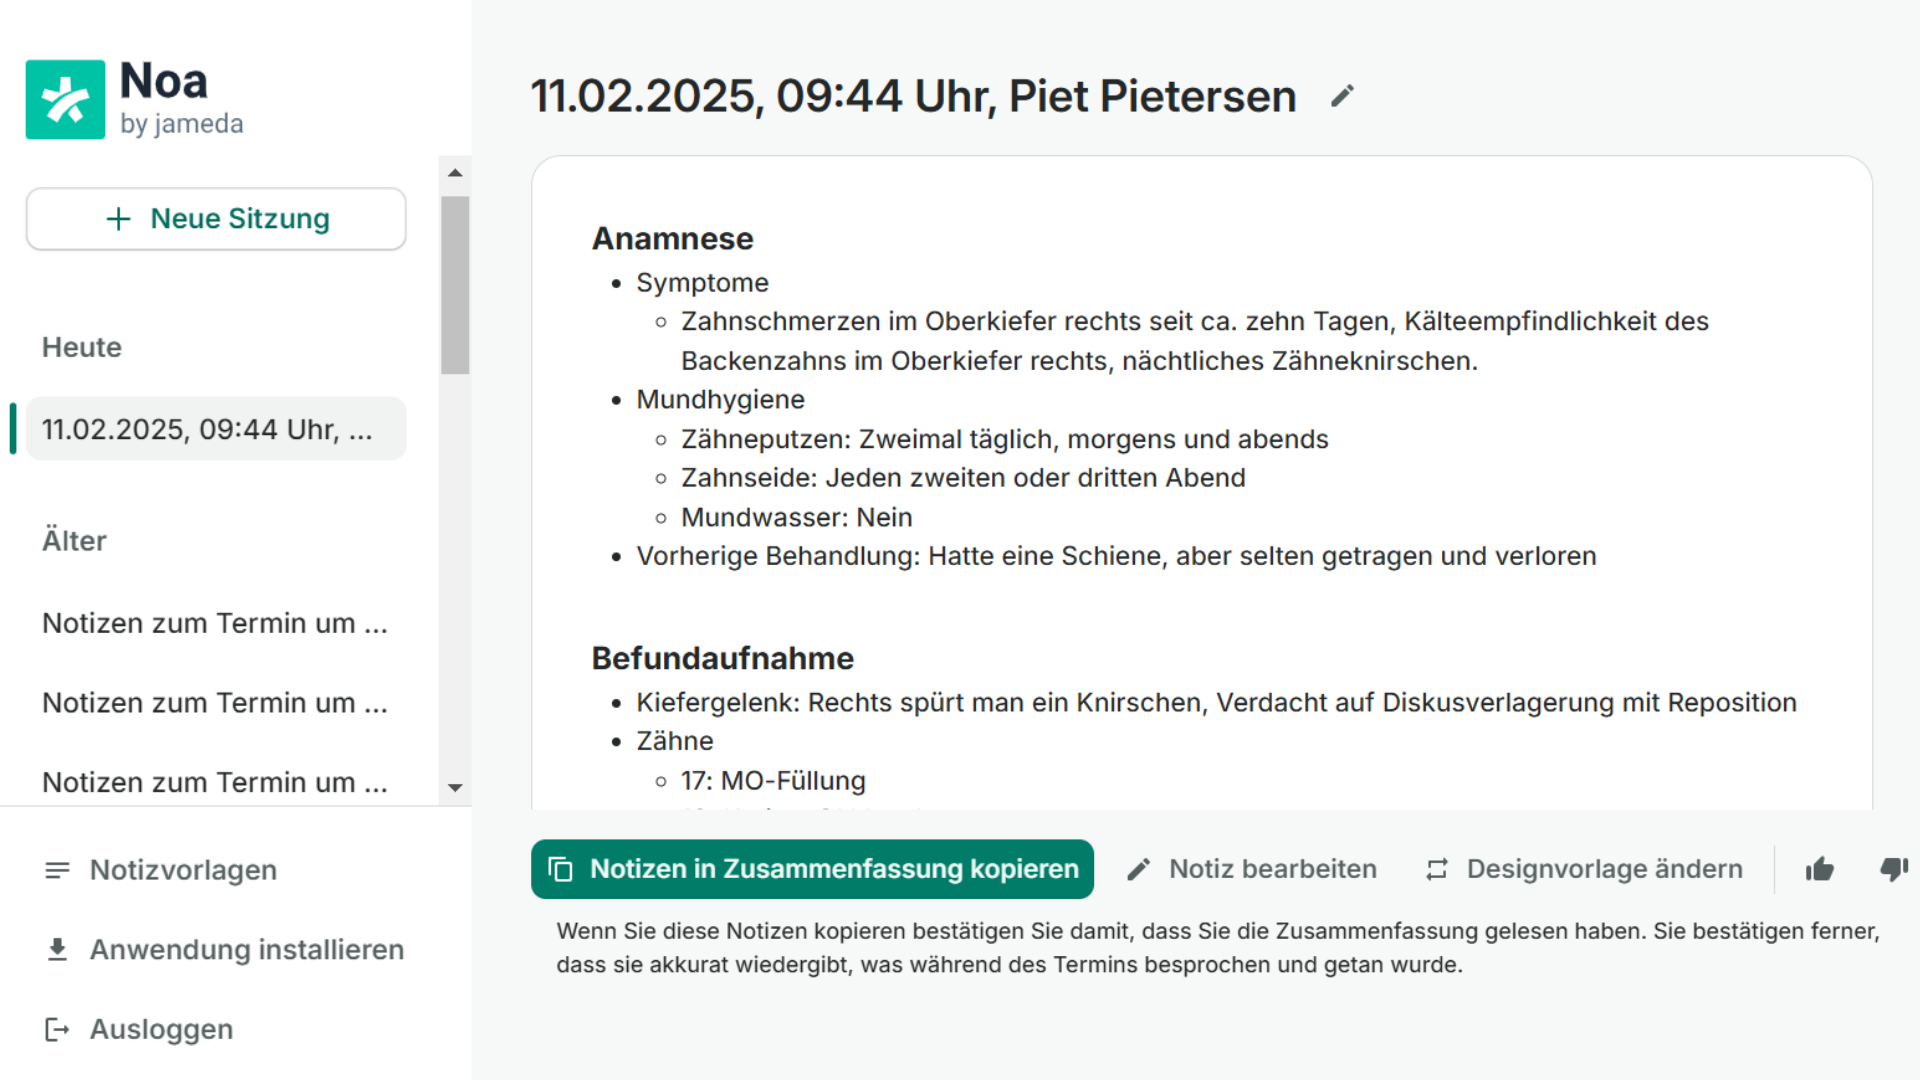Click the pencil icon beside the session title
Screen dimensions: 1920x1080
click(x=1342, y=95)
